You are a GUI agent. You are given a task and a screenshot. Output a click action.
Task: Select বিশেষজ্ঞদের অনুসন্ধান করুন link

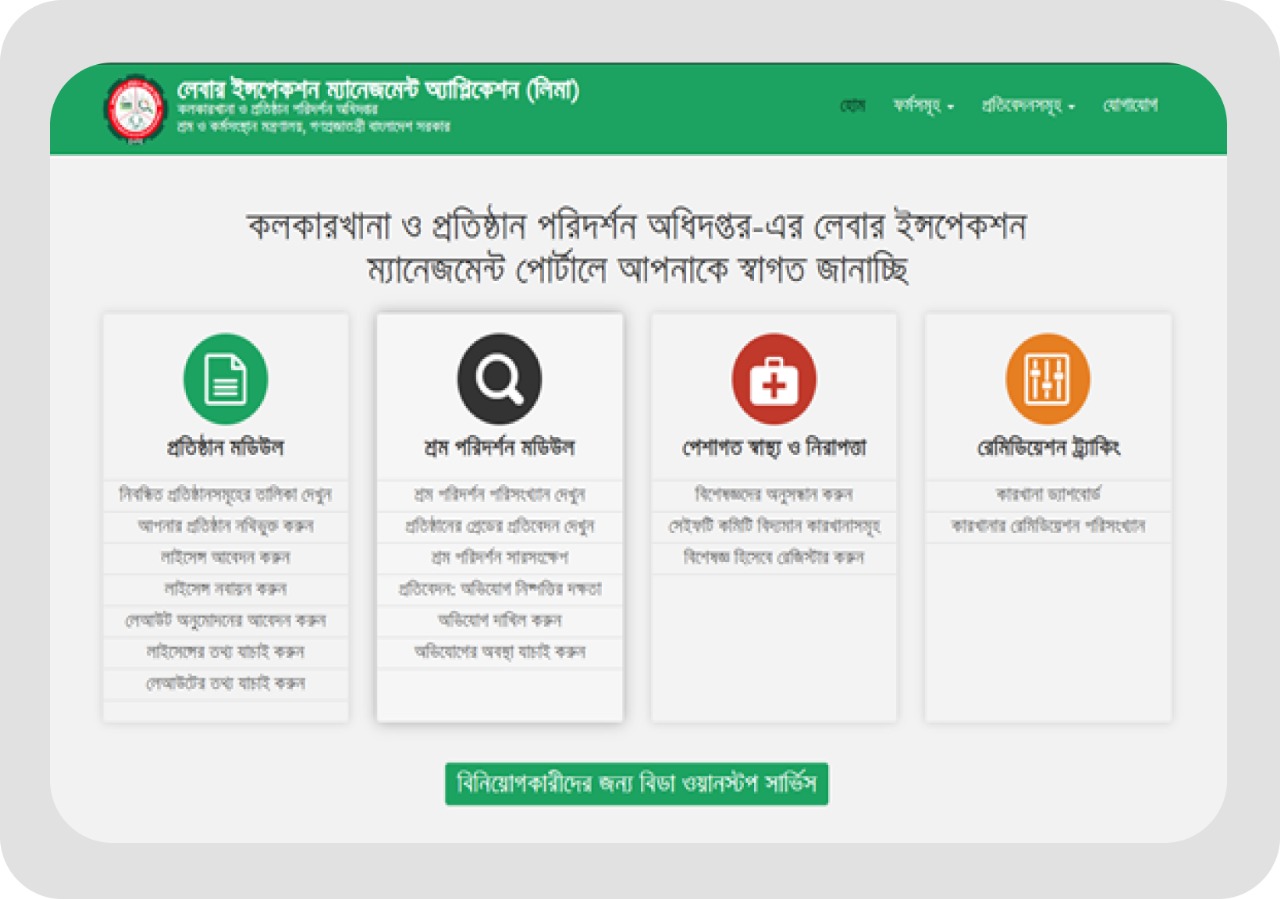coord(773,495)
